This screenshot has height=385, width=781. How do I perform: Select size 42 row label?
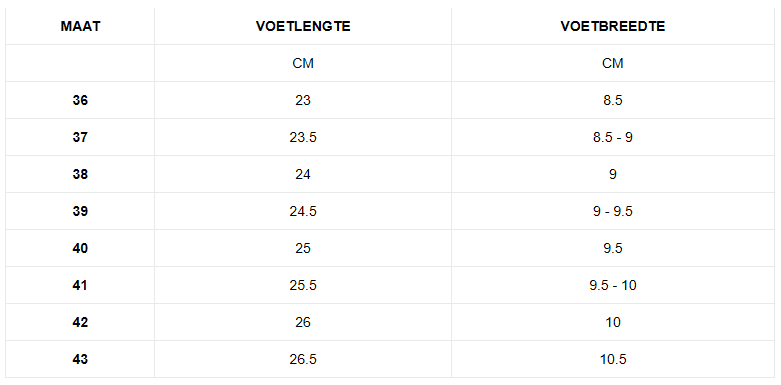[x=80, y=322]
